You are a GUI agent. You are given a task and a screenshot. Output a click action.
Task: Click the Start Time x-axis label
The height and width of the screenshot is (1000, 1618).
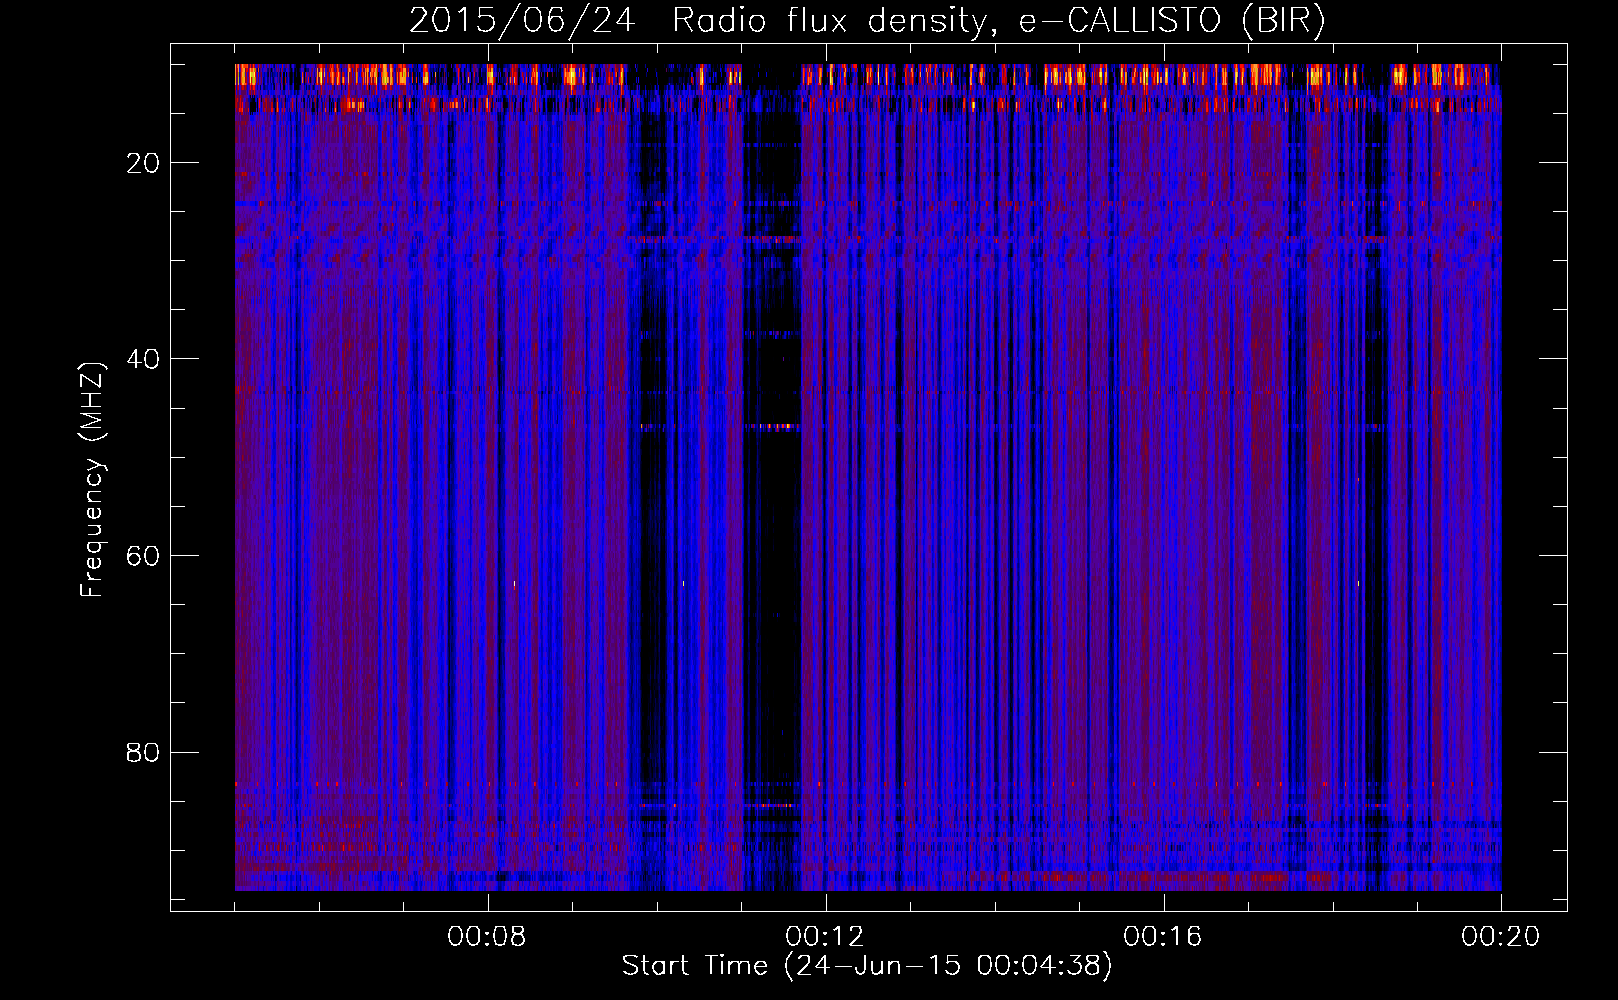[x=866, y=966]
